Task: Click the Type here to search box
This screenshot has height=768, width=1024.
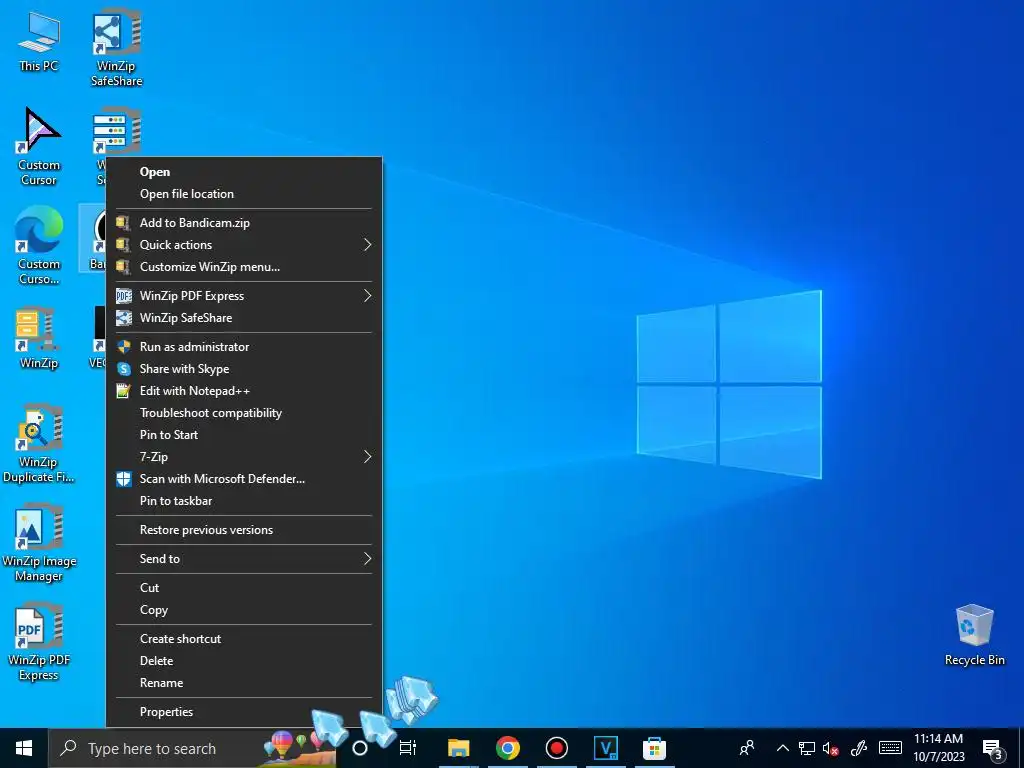Action: coord(192,748)
